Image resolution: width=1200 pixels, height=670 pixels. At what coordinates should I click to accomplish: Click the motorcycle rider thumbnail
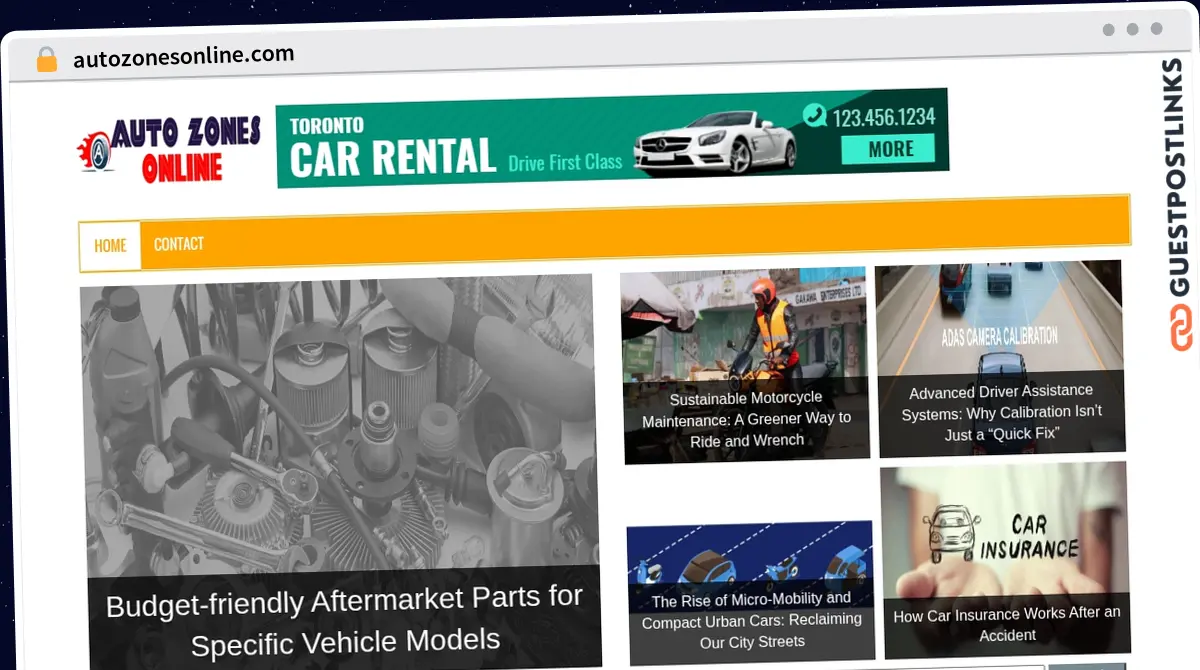tap(743, 325)
